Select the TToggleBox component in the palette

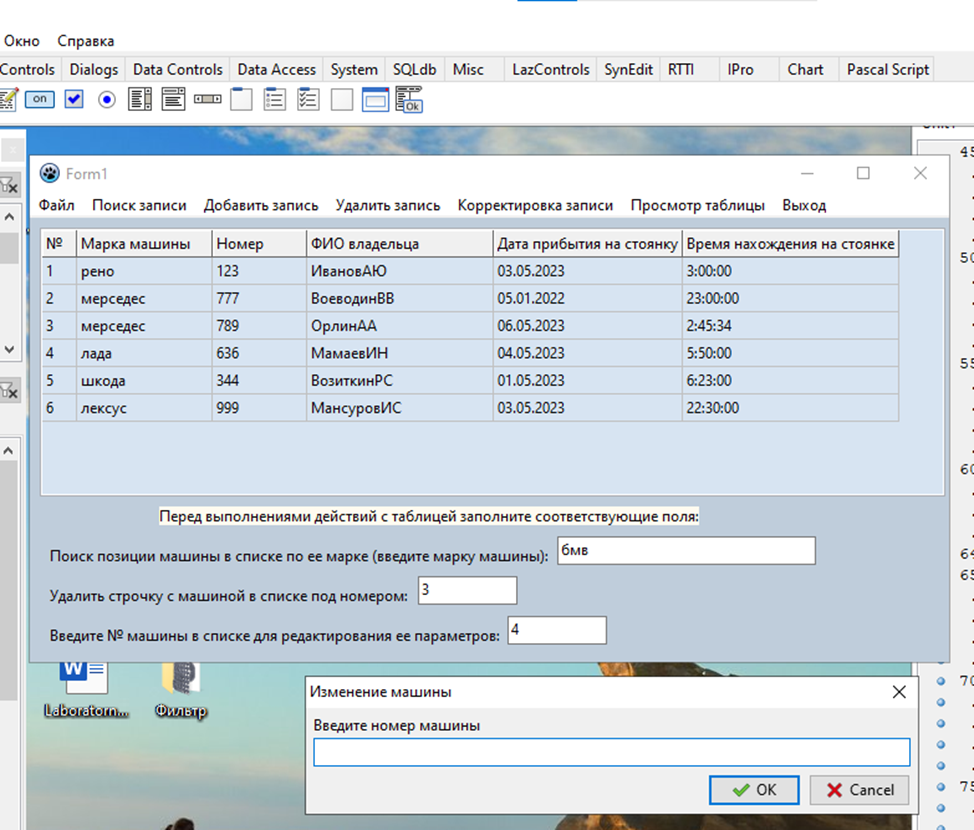(x=39, y=99)
